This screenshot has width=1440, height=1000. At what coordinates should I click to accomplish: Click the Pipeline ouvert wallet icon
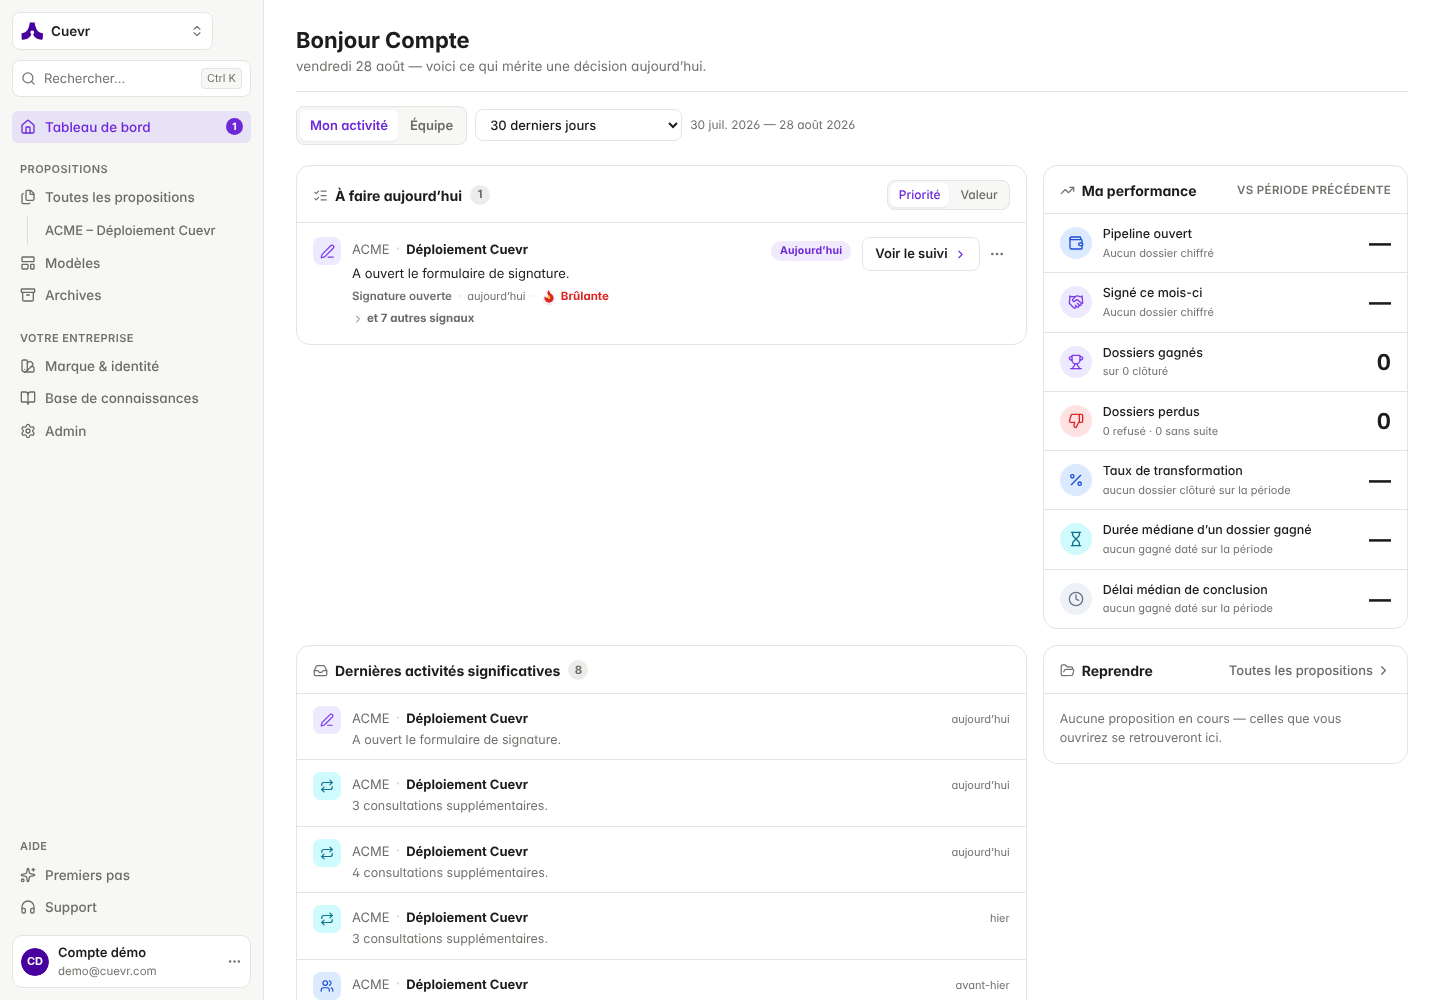[1076, 243]
